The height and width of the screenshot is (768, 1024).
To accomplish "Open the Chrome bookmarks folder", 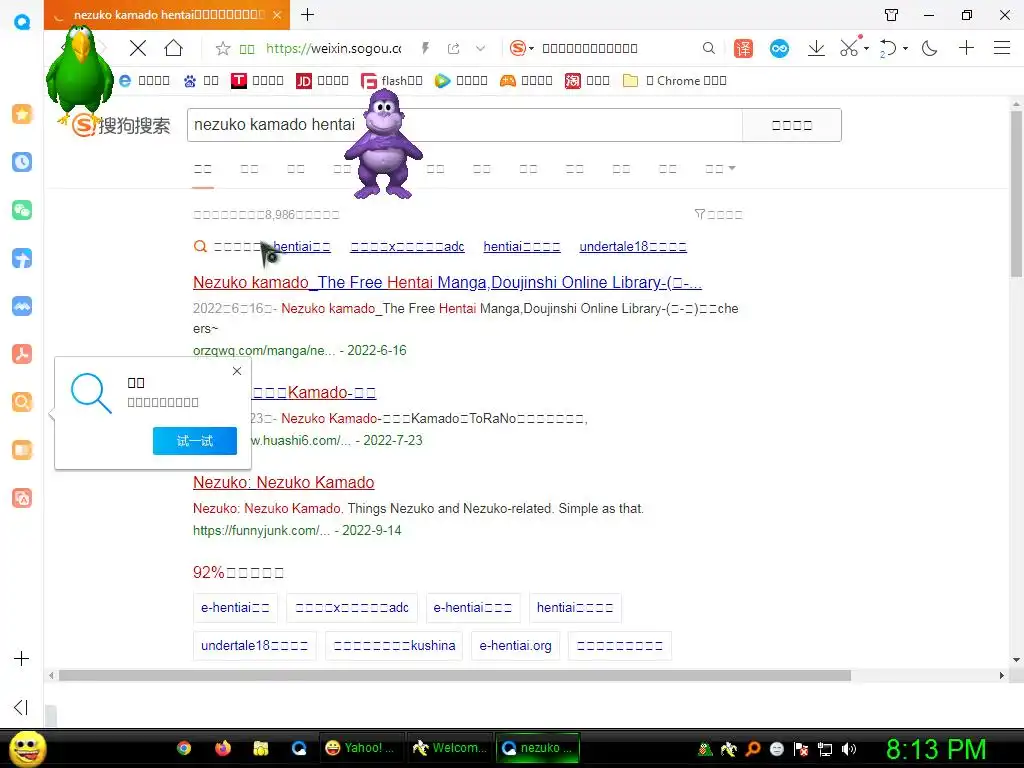I will (x=675, y=80).
